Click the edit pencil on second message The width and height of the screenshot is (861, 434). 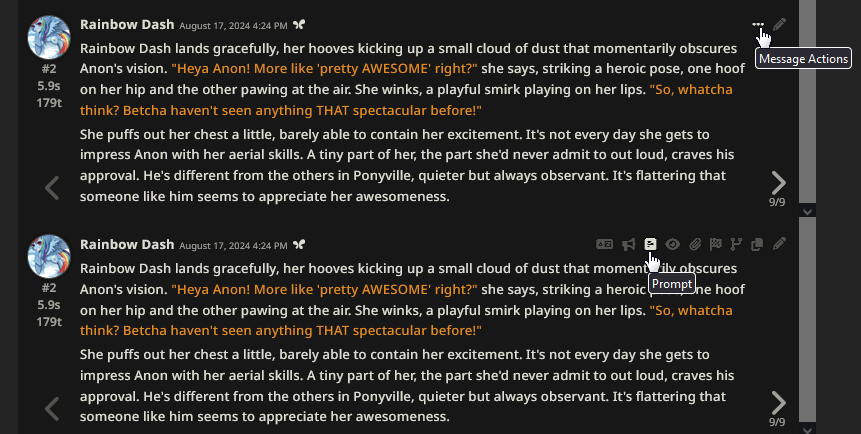[x=780, y=243]
